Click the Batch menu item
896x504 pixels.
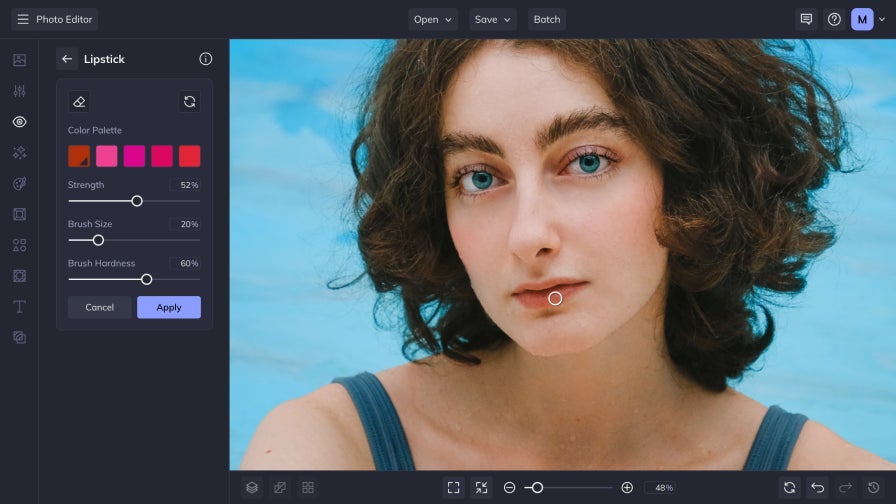coord(547,19)
